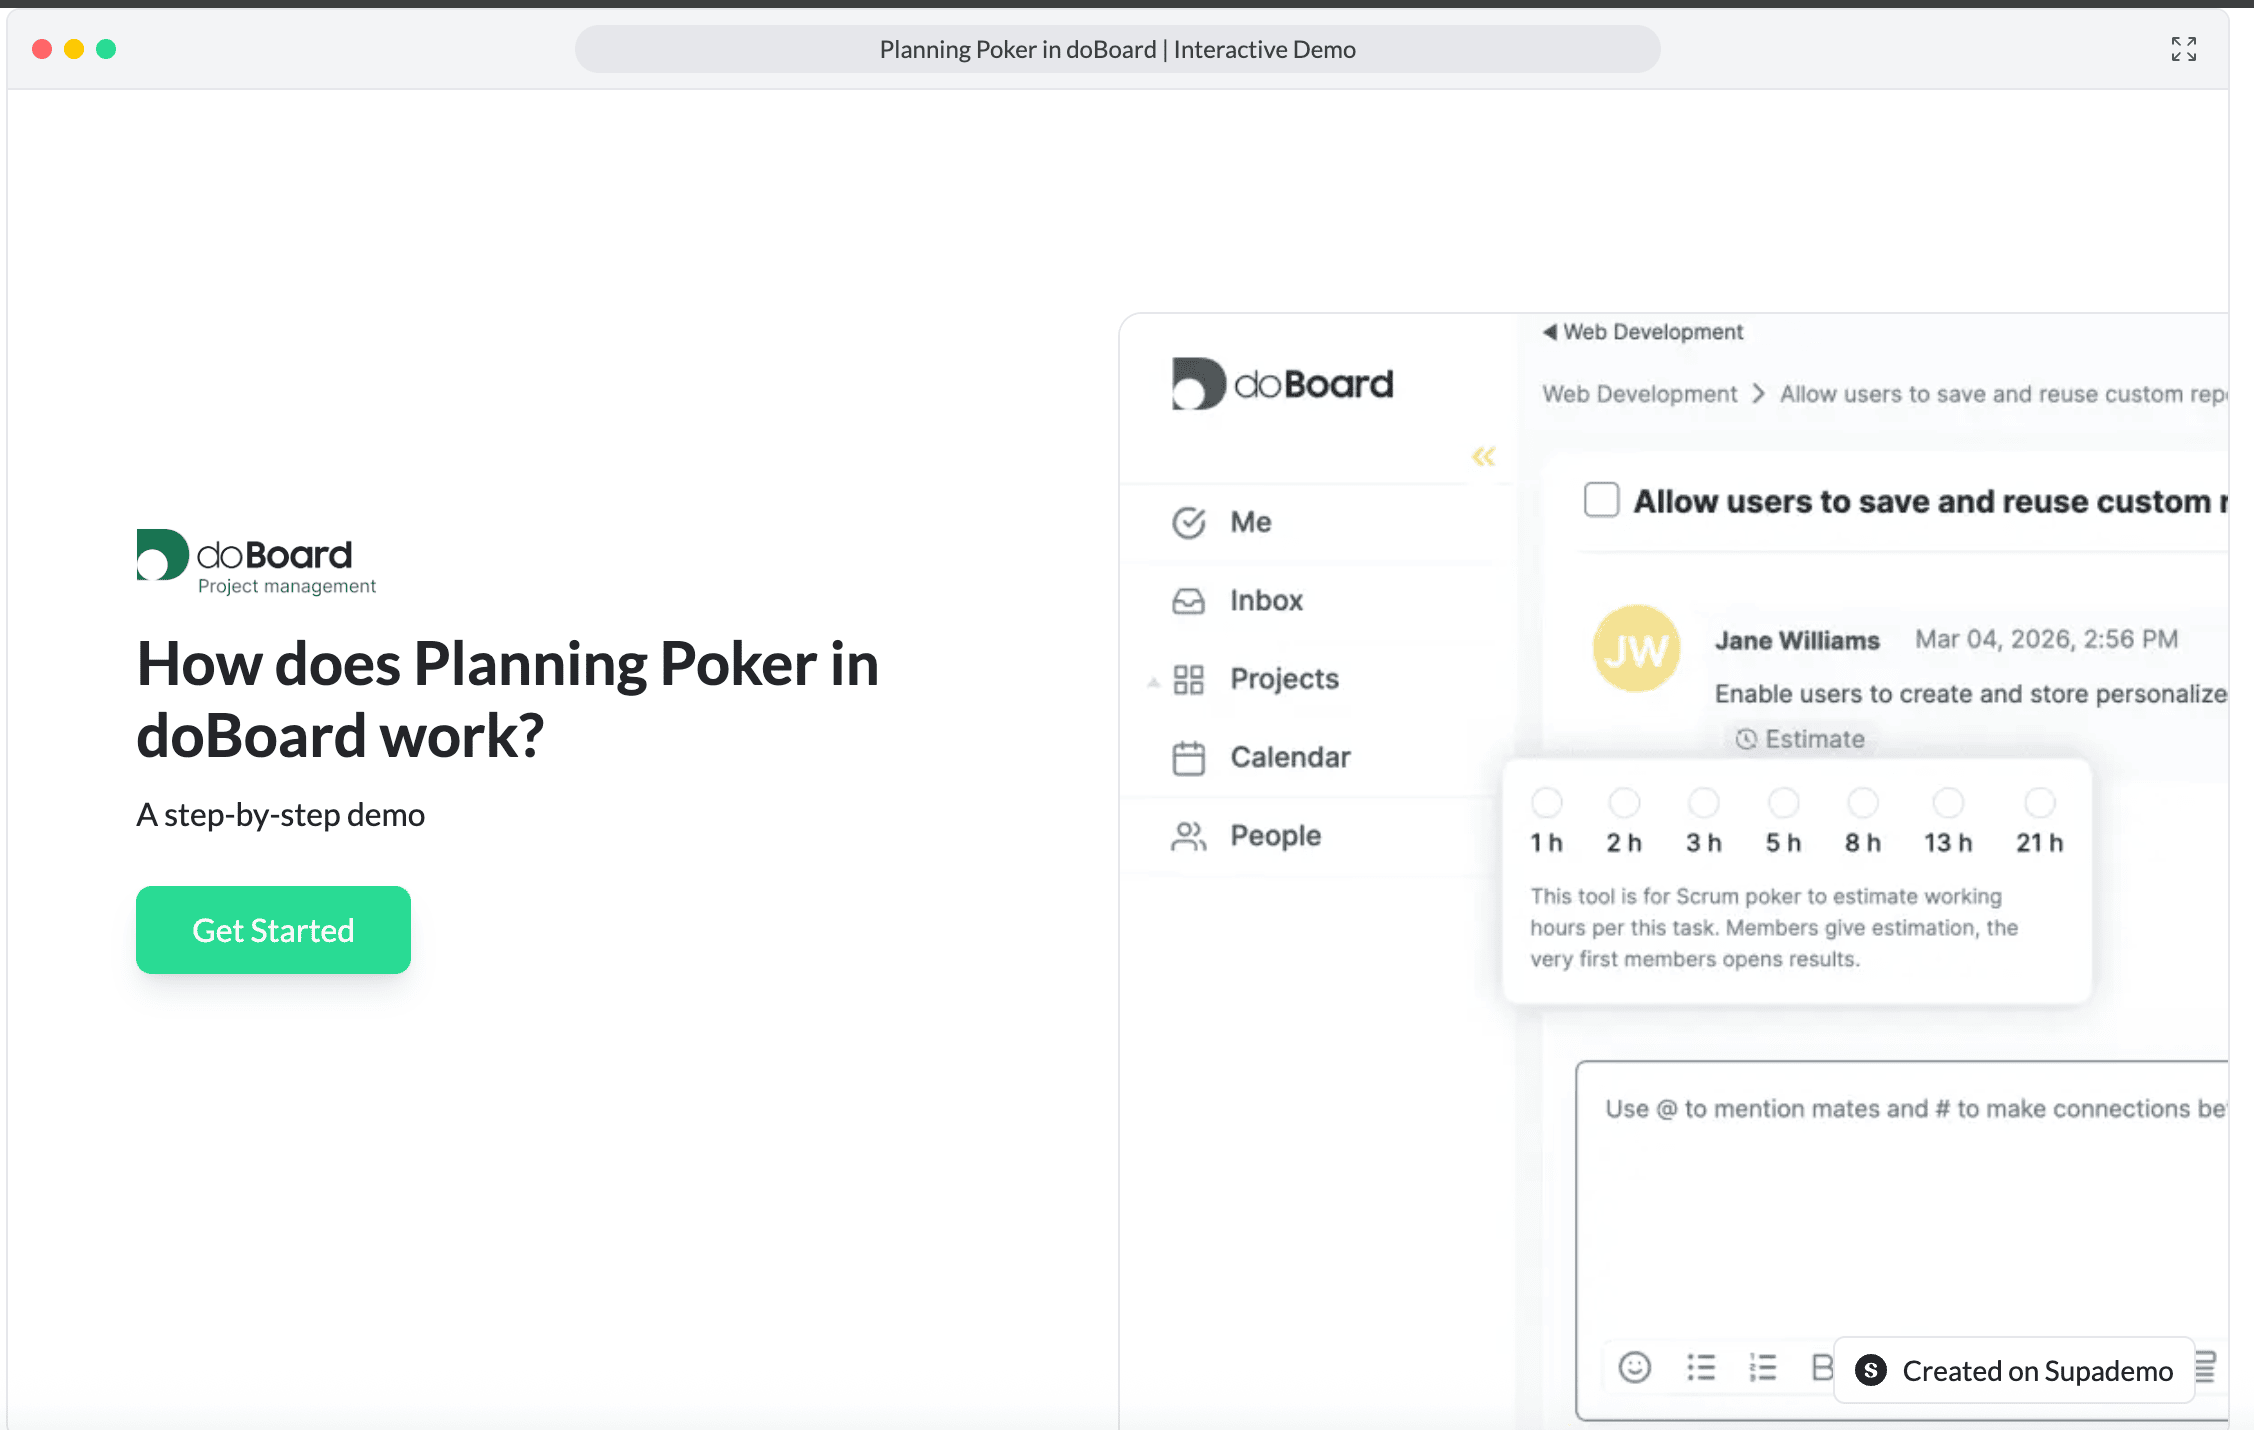Click the Inbox tray icon

point(1188,601)
